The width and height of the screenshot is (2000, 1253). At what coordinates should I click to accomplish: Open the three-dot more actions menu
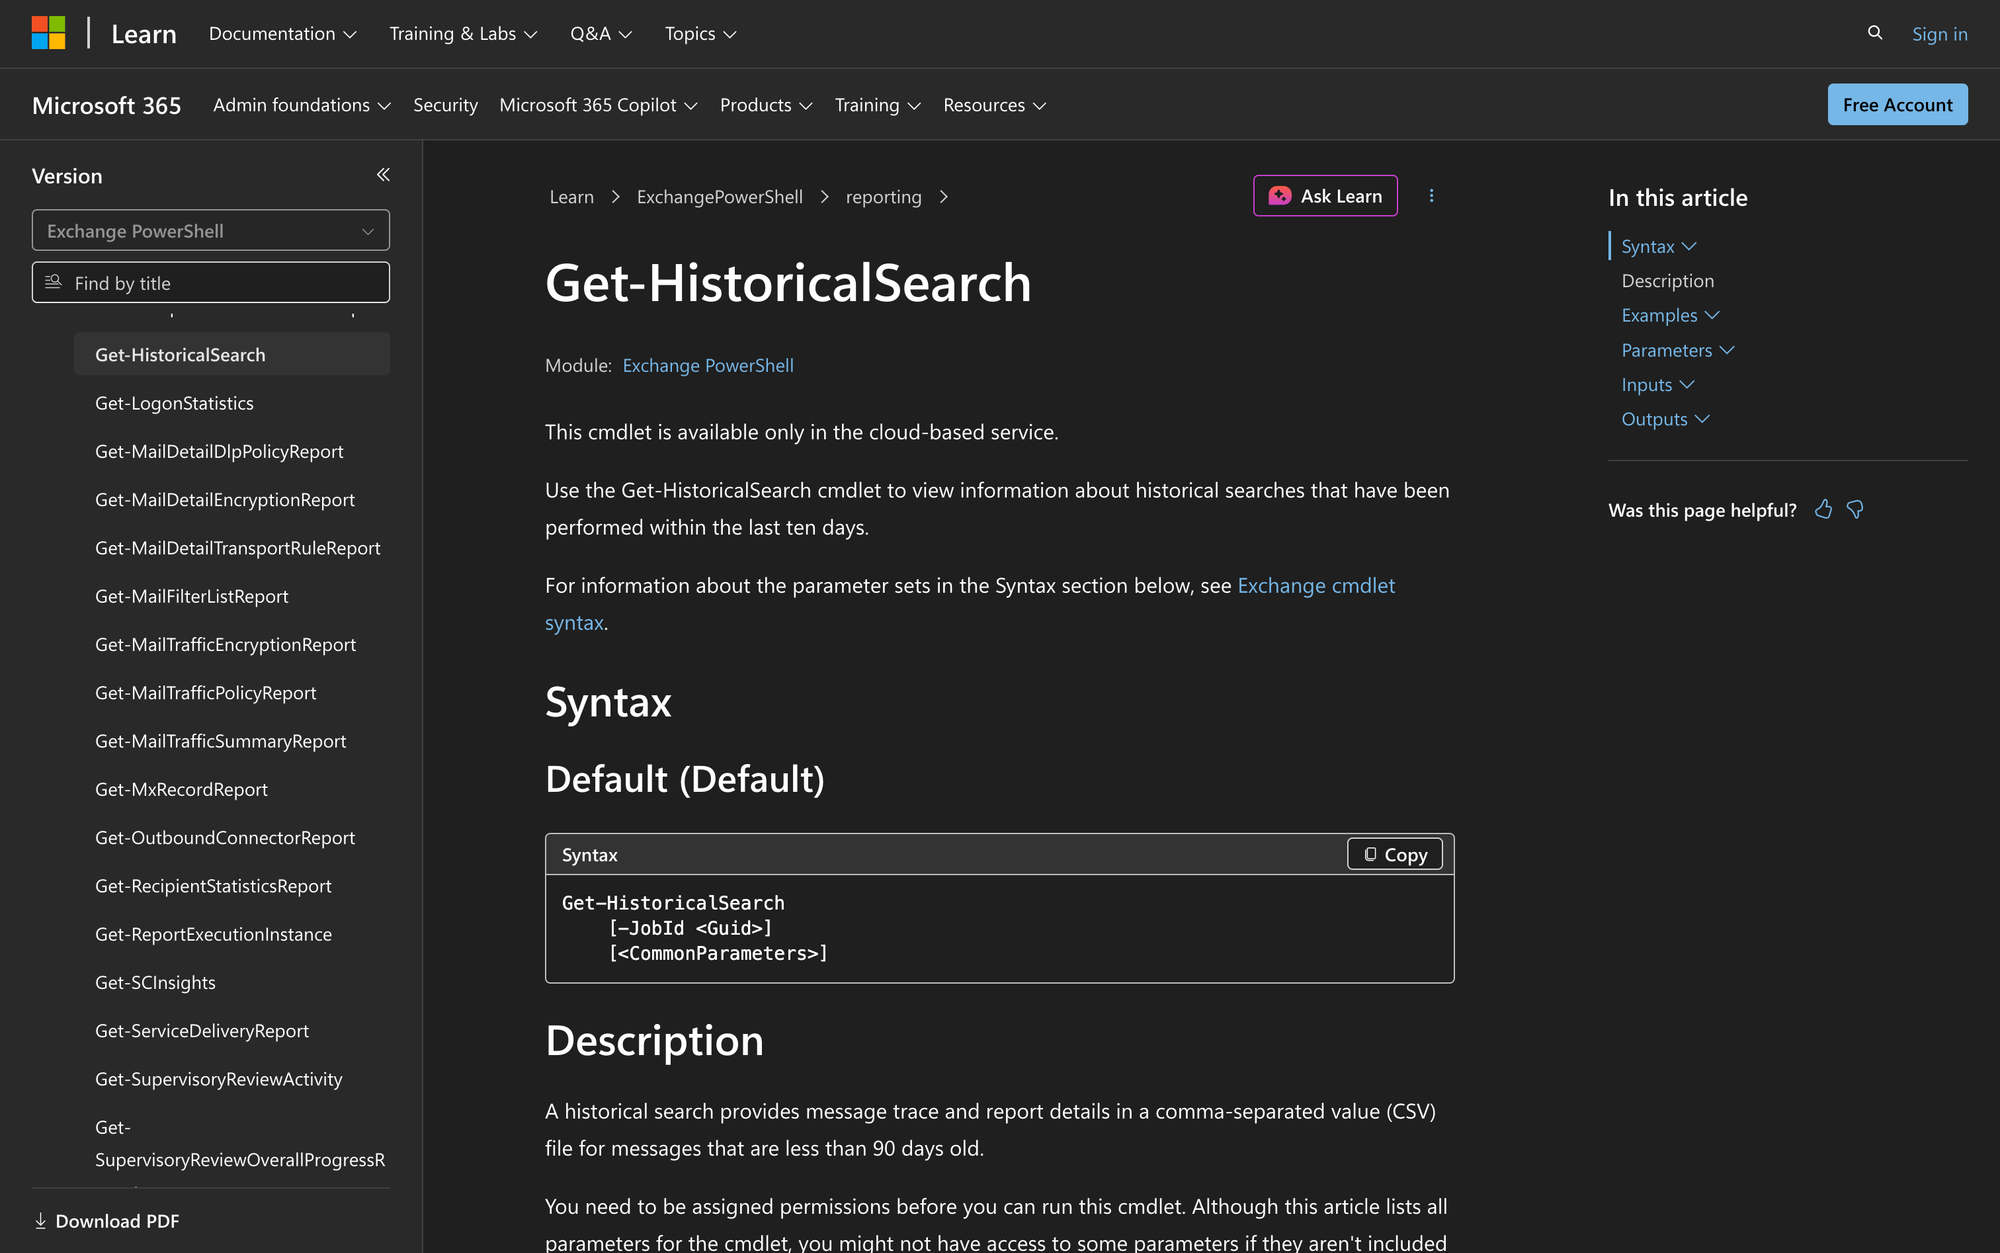pos(1431,196)
